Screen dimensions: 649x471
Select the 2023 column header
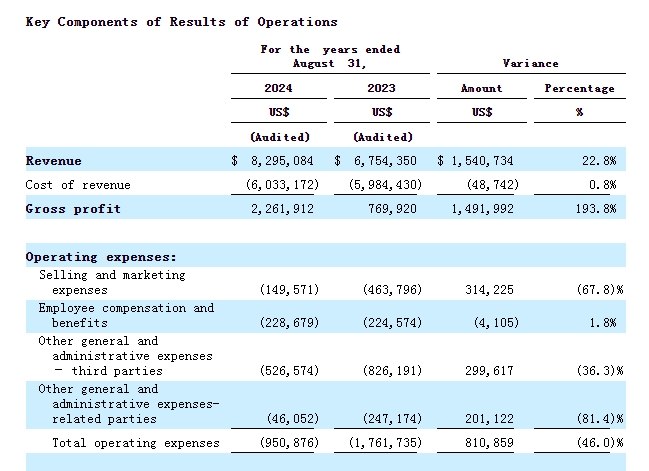tap(382, 88)
